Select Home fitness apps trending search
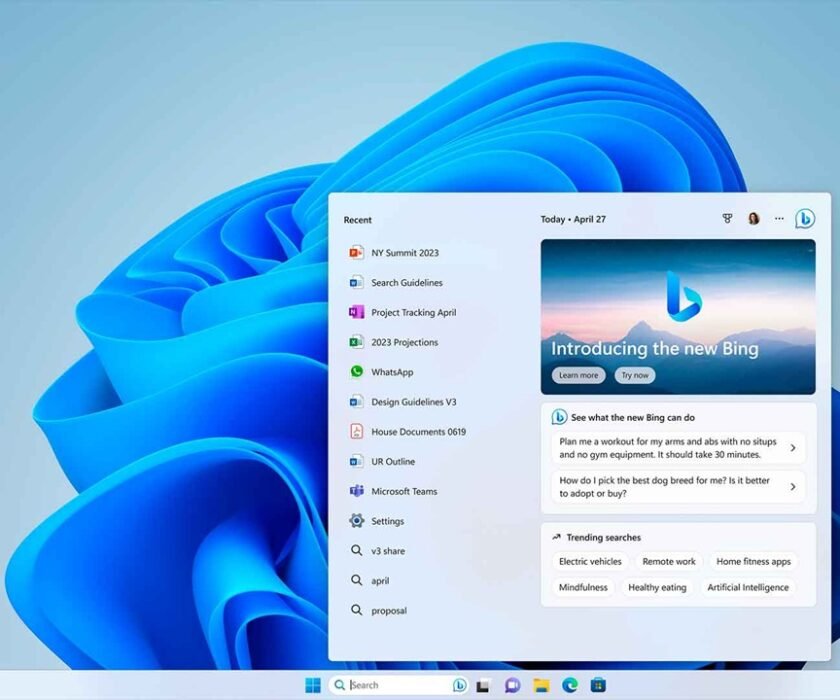 pyautogui.click(x=753, y=561)
